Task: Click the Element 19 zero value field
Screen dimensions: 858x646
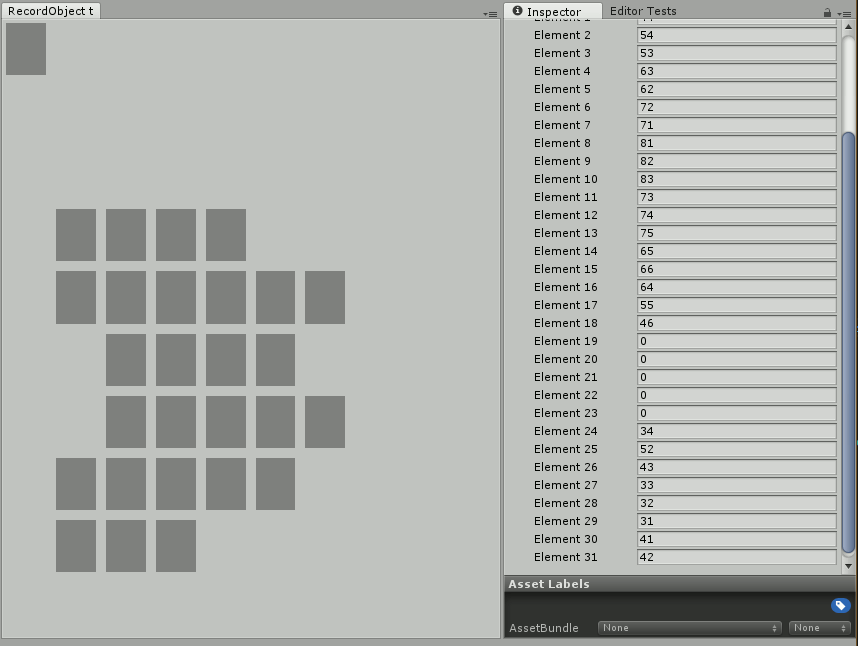Action: coord(737,342)
